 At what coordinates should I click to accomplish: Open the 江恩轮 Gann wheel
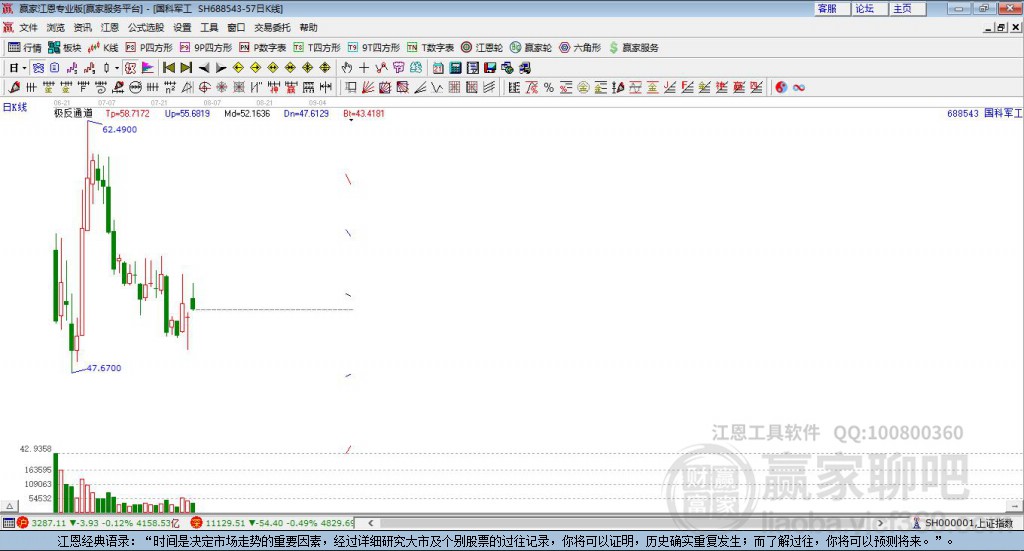482,48
